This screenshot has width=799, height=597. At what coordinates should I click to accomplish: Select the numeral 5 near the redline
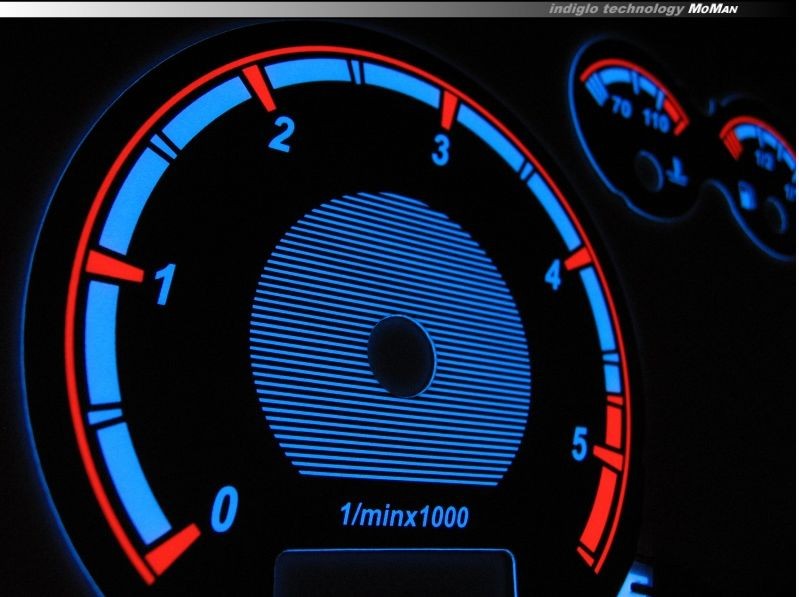pos(580,444)
